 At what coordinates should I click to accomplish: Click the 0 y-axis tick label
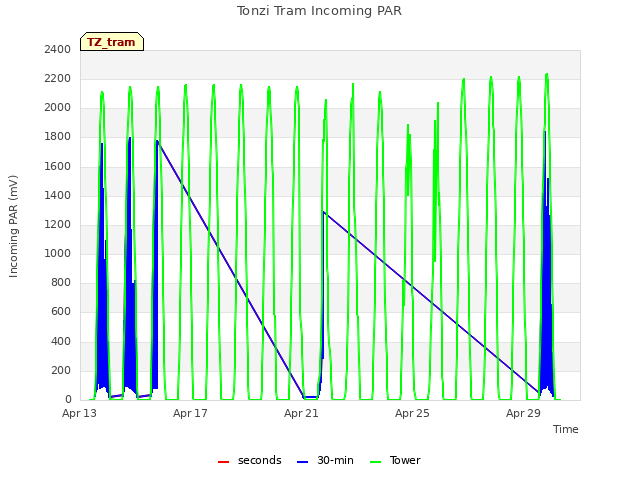pos(68,399)
